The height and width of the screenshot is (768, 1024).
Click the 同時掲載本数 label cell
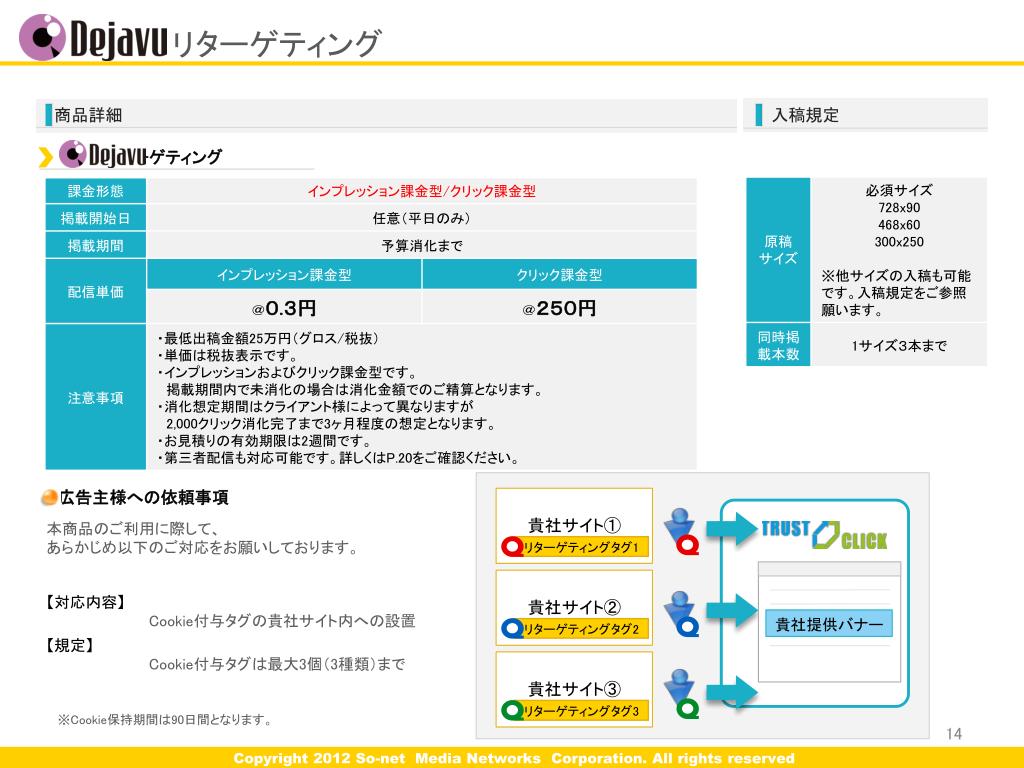click(778, 345)
